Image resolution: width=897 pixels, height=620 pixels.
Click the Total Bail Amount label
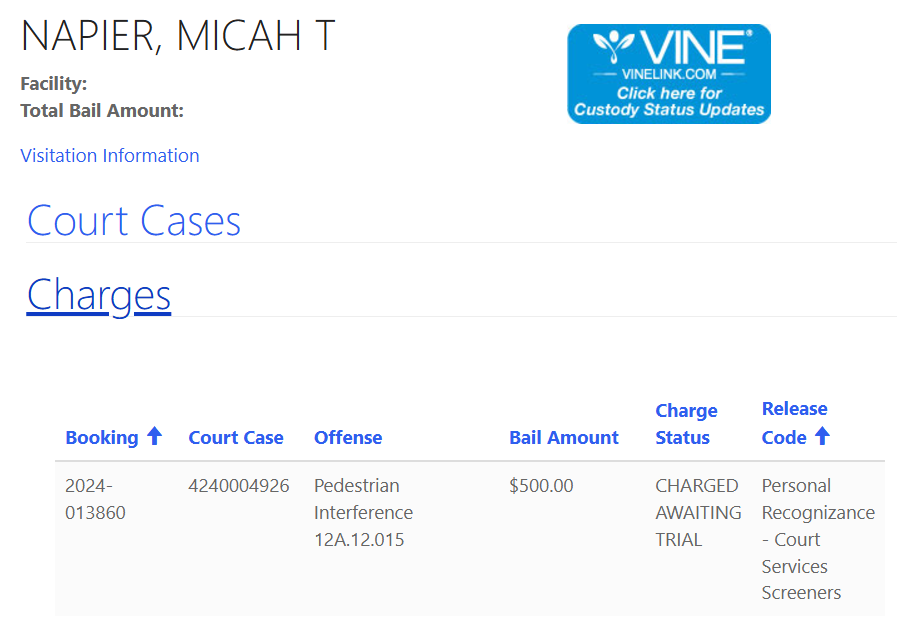pos(102,111)
